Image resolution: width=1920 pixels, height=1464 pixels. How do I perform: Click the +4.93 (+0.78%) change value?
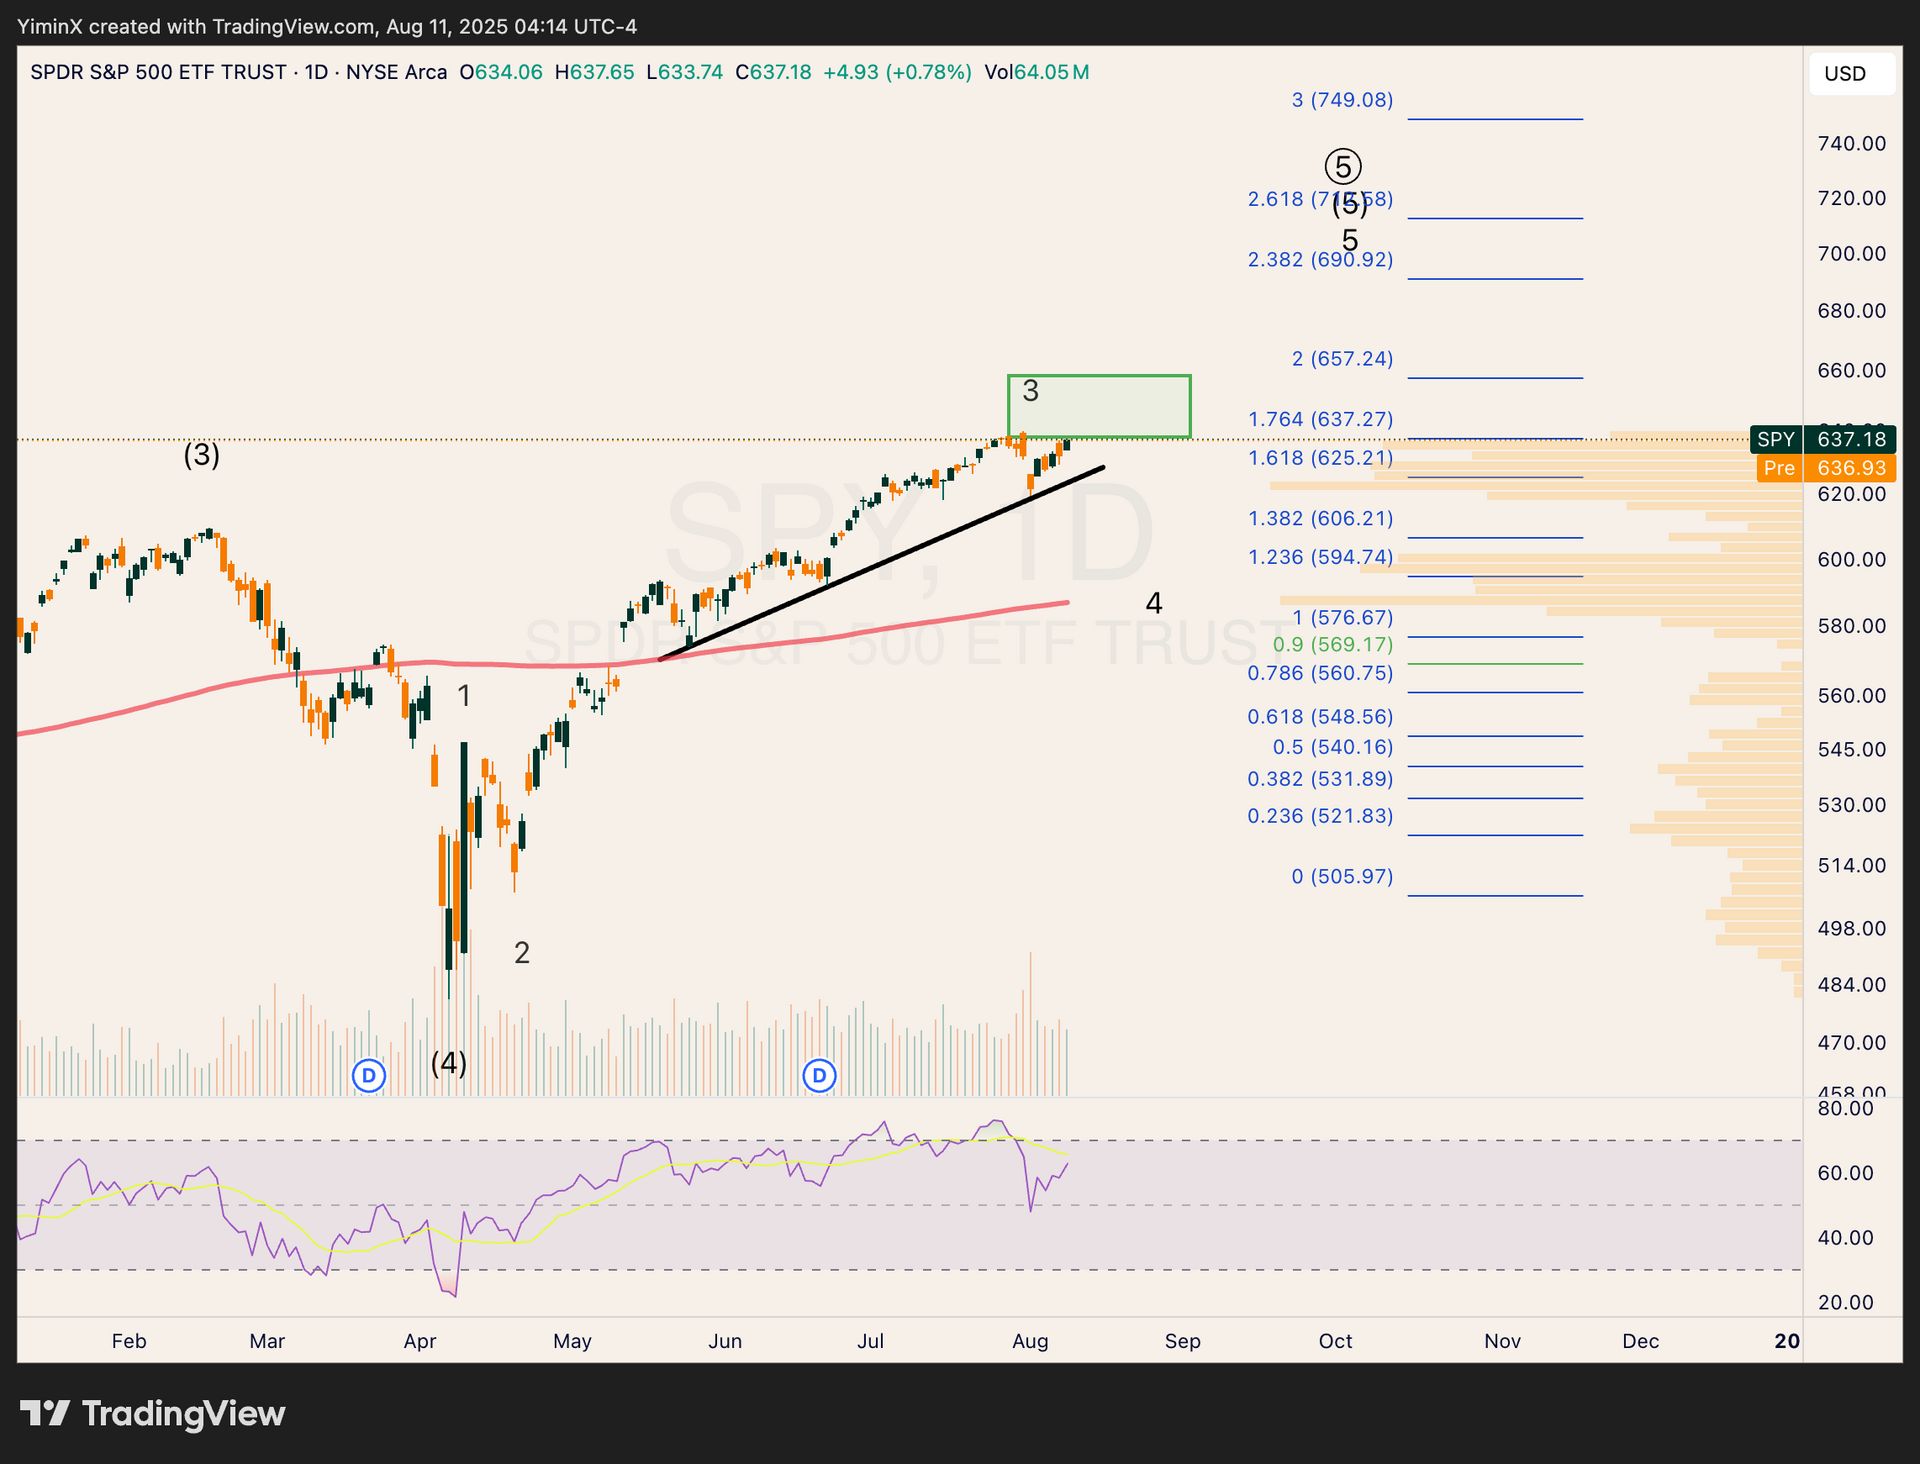897,72
